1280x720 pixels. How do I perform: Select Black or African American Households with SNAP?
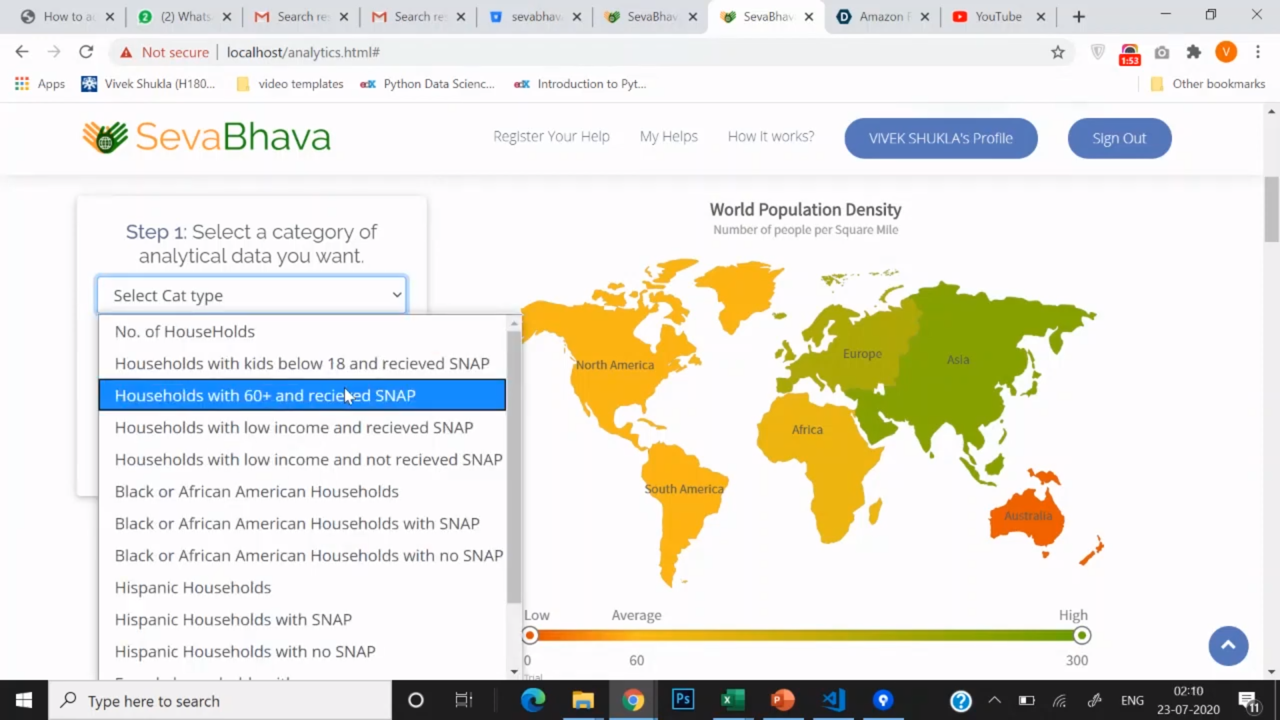click(302, 523)
